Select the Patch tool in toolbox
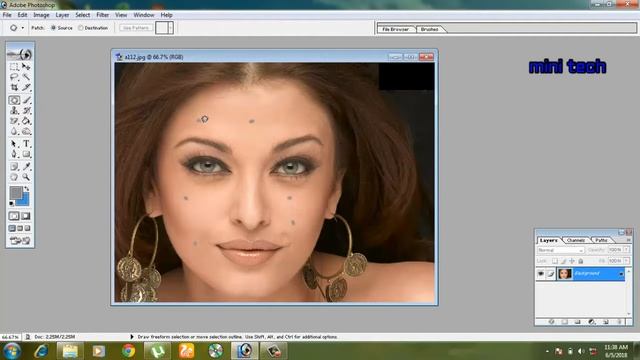The height and width of the screenshot is (360, 640). coord(14,100)
